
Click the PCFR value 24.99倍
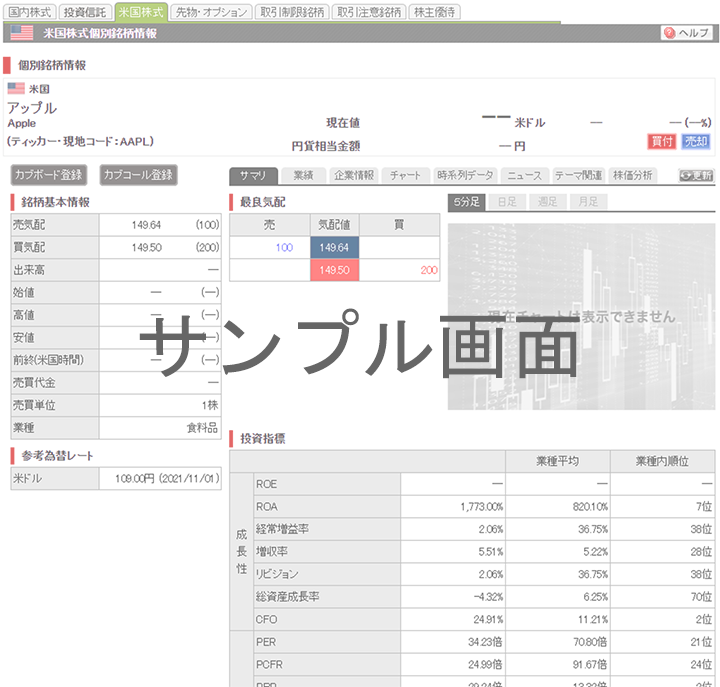point(485,664)
